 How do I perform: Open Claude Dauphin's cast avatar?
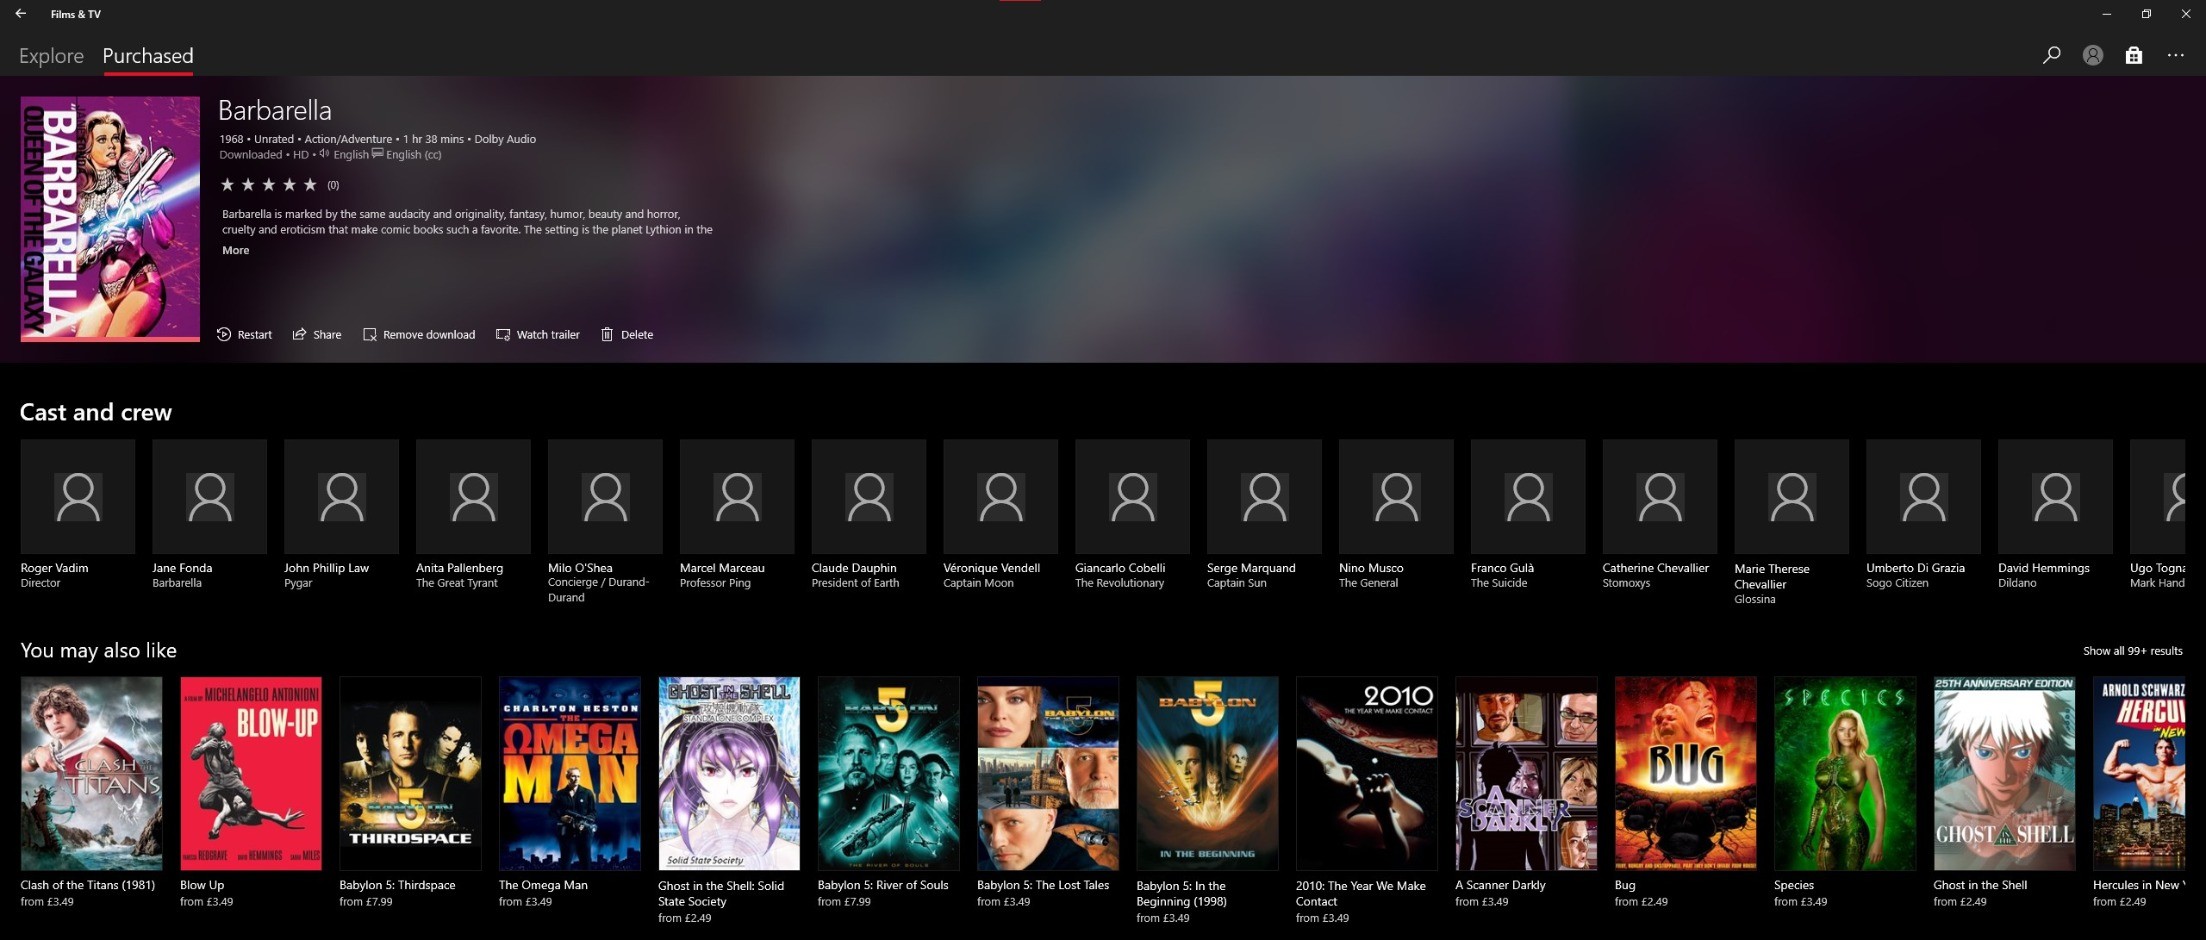point(869,497)
